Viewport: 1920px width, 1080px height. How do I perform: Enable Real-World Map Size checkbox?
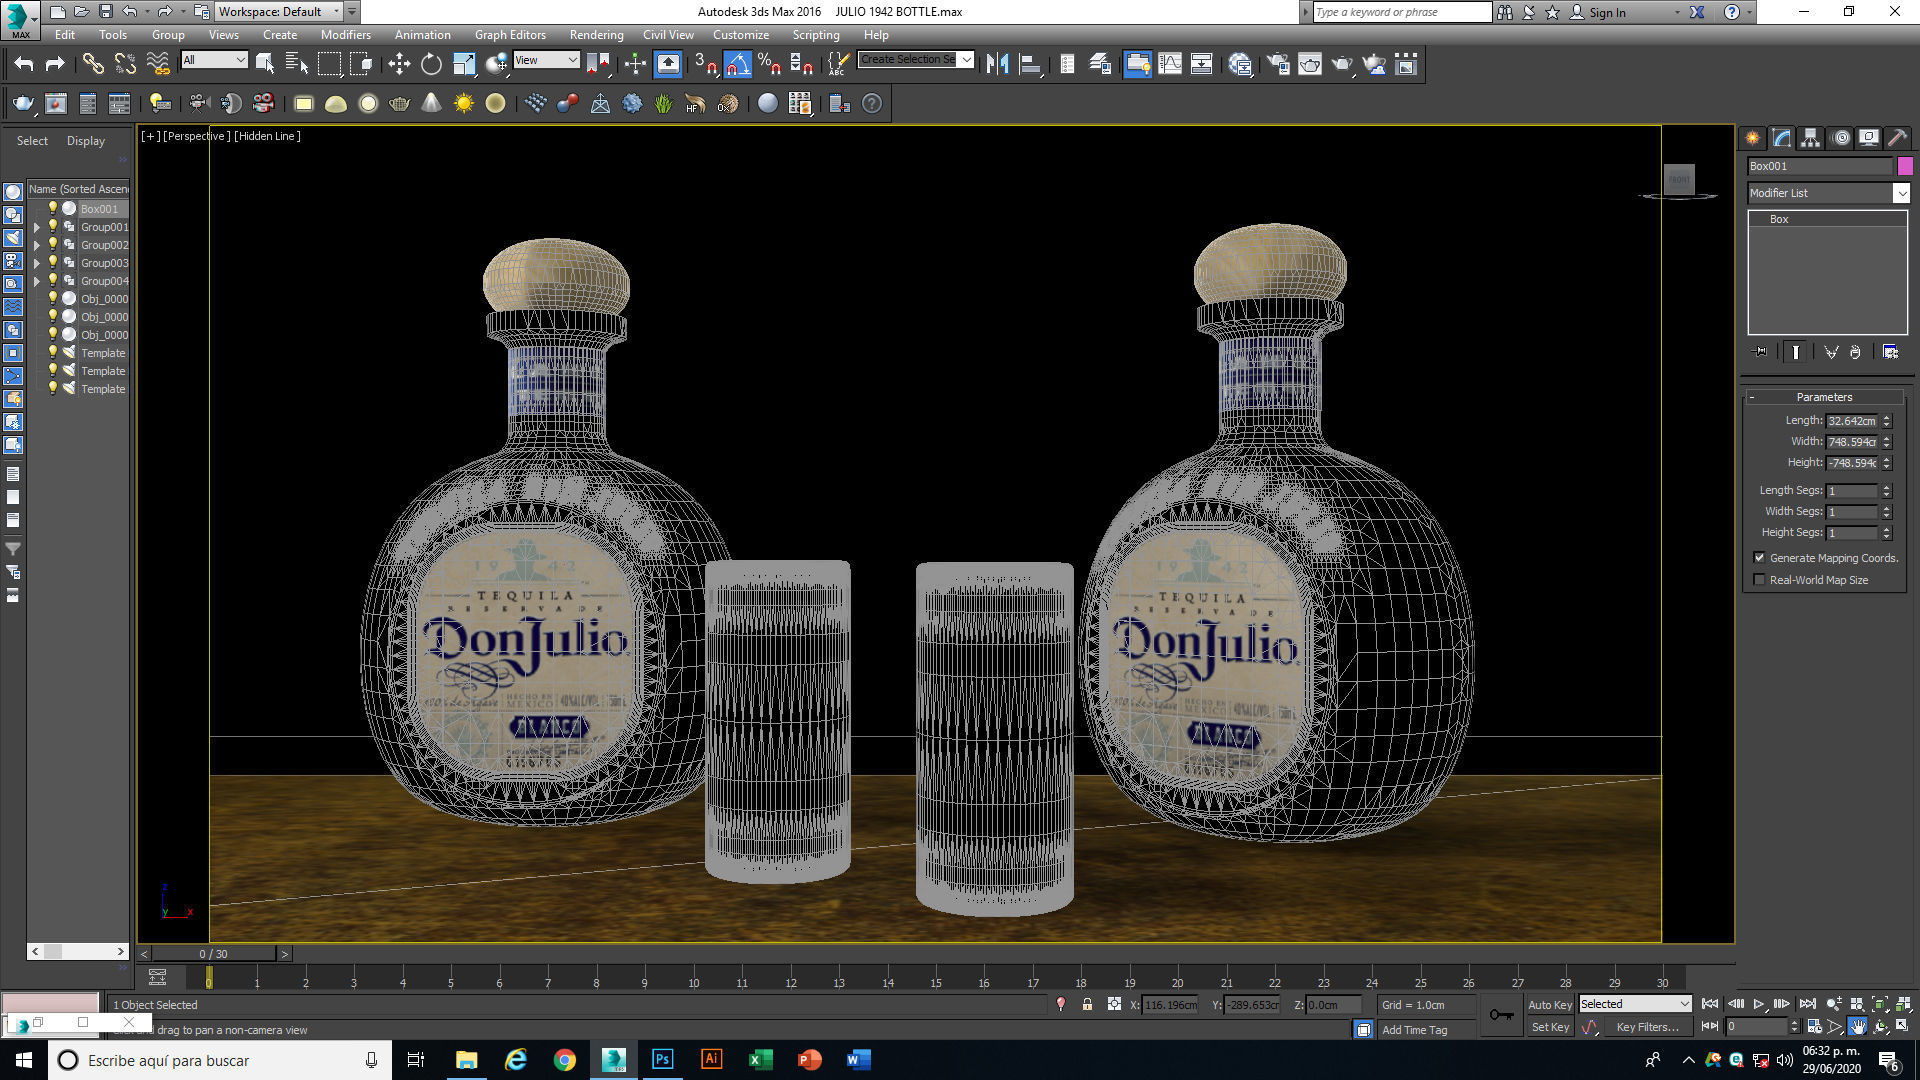click(x=1759, y=580)
